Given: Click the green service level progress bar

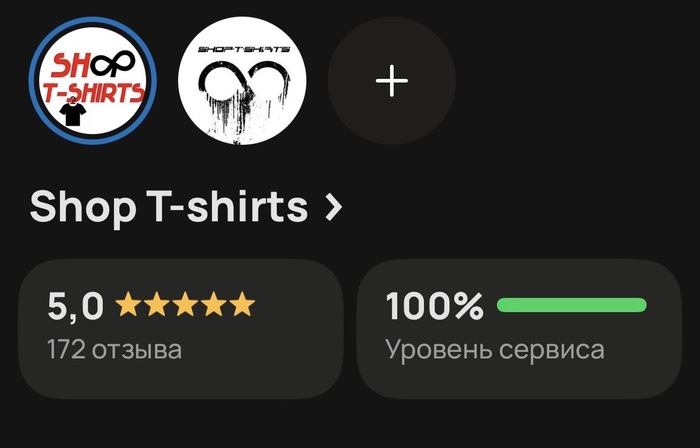Looking at the screenshot, I should point(571,305).
